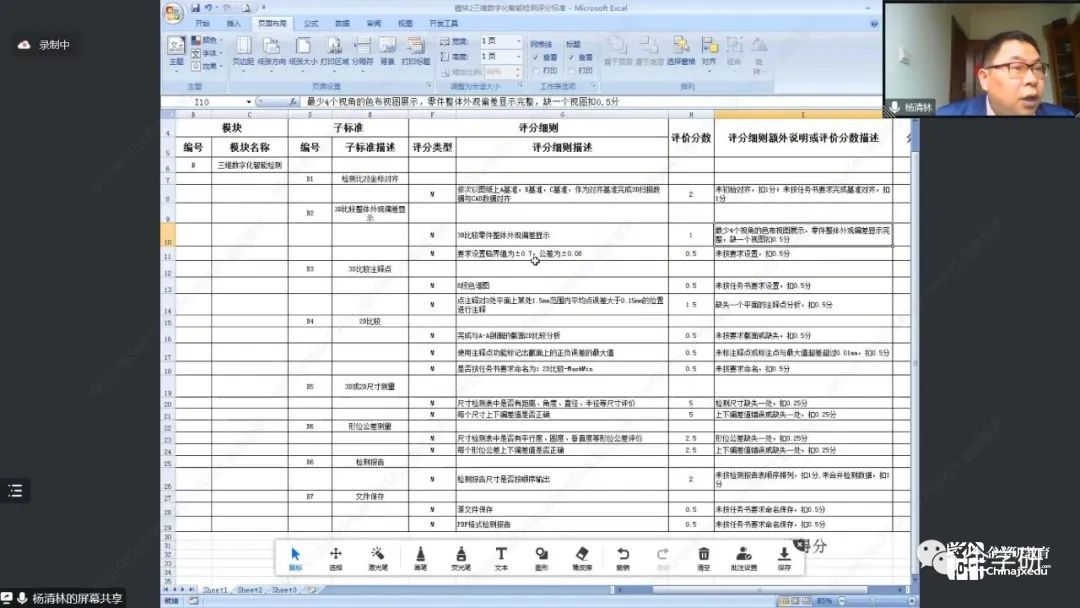Click the undo annotation icon

622,557
